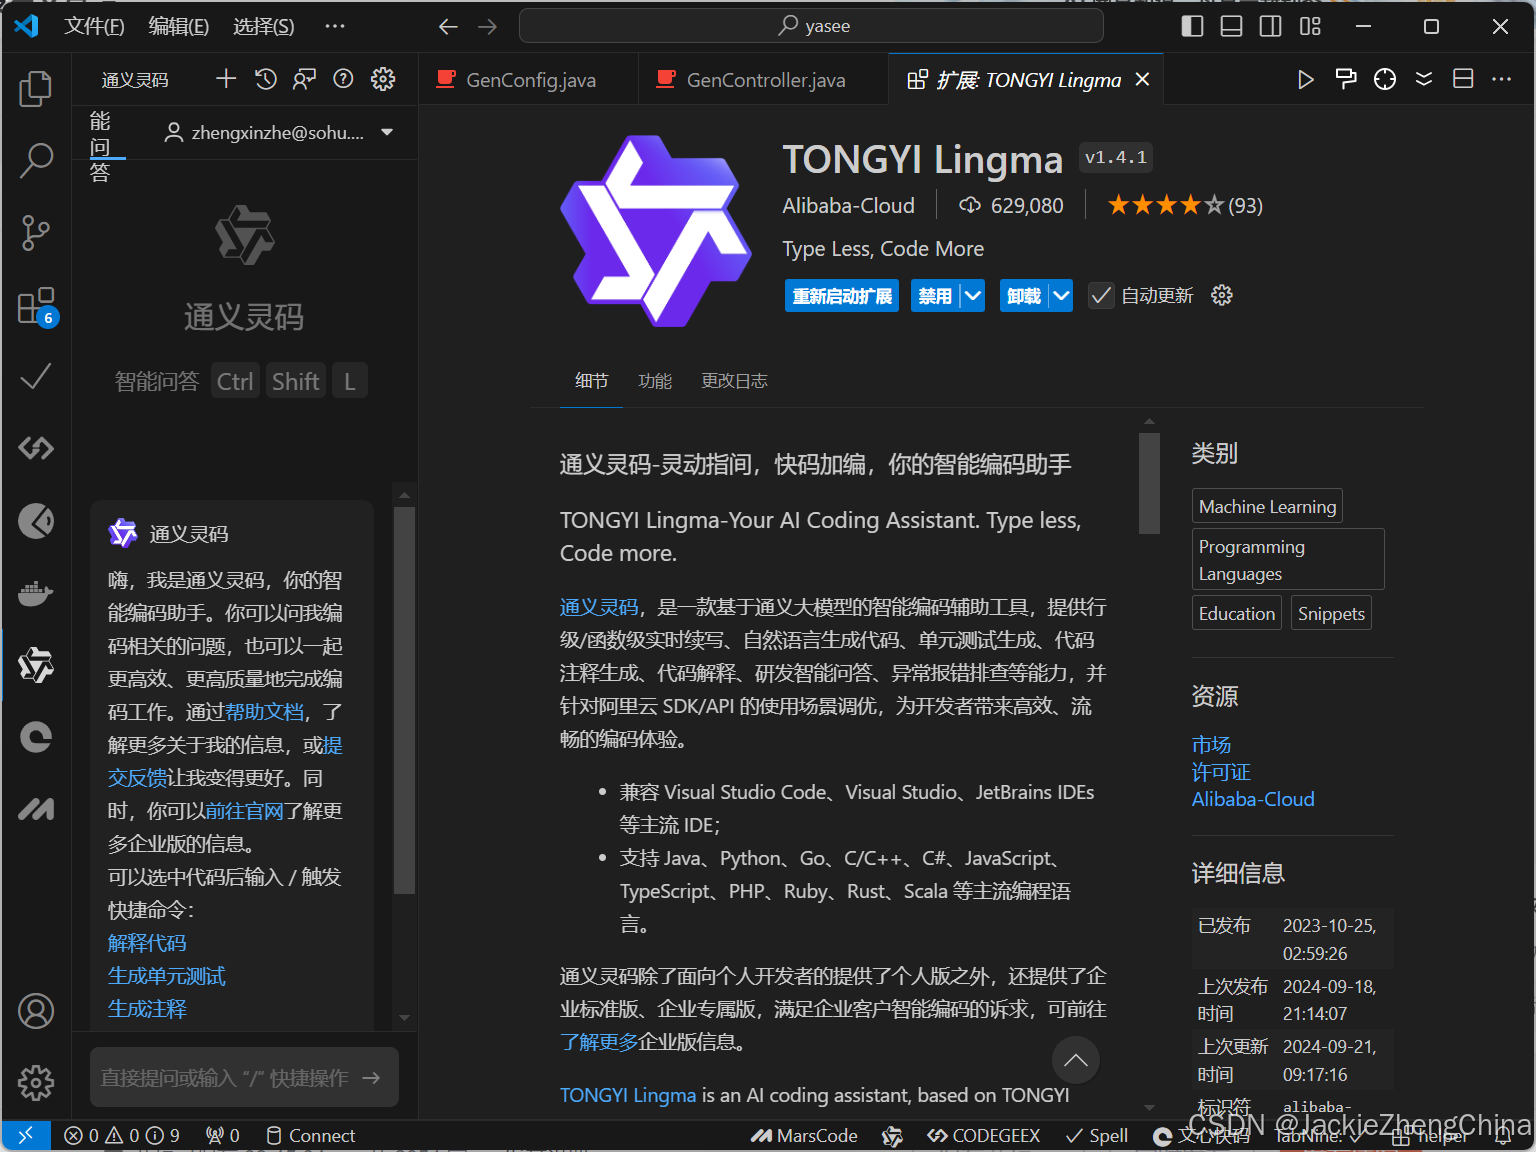The width and height of the screenshot is (1536, 1152).
Task: Open the more actions ellipsis in editor toolbar
Action: (x=1501, y=79)
